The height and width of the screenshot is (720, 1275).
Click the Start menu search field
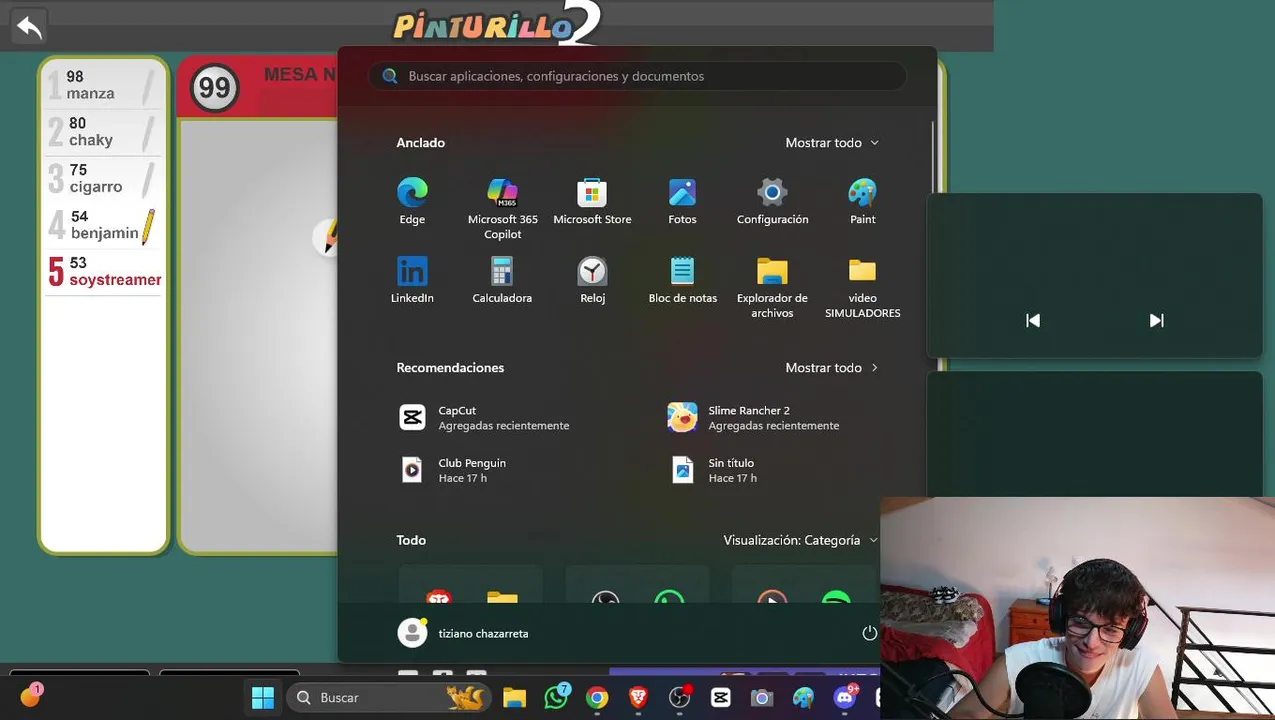click(637, 76)
